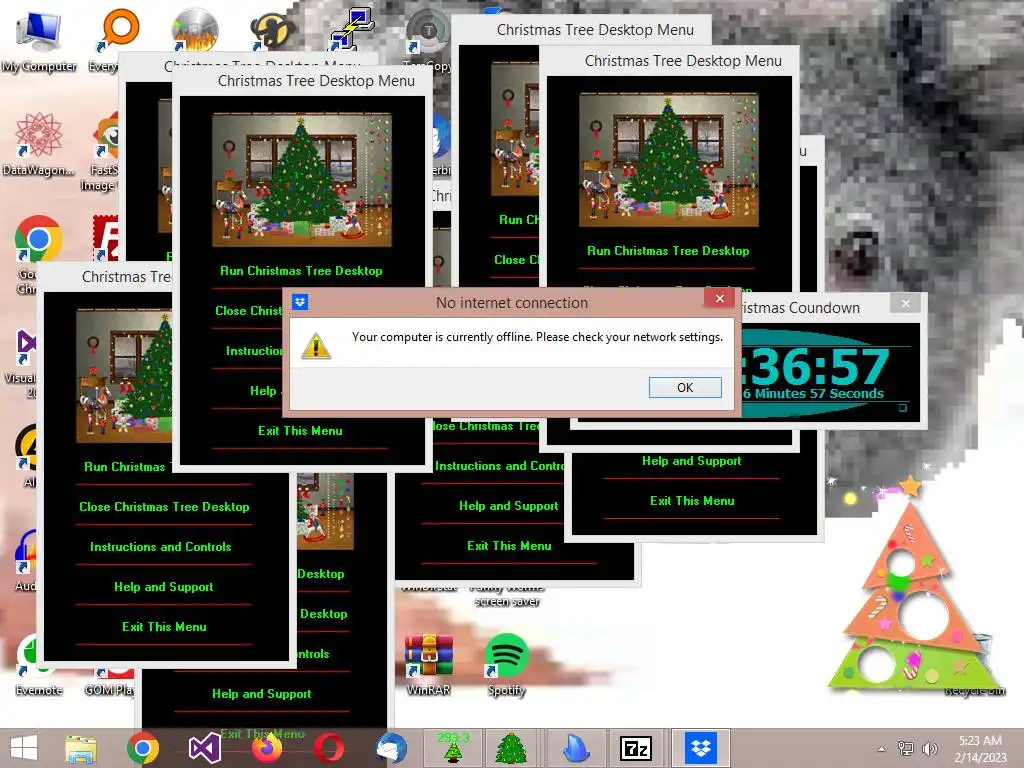Image resolution: width=1024 pixels, height=768 pixels.
Task: Open network status in the system tray
Action: point(905,749)
